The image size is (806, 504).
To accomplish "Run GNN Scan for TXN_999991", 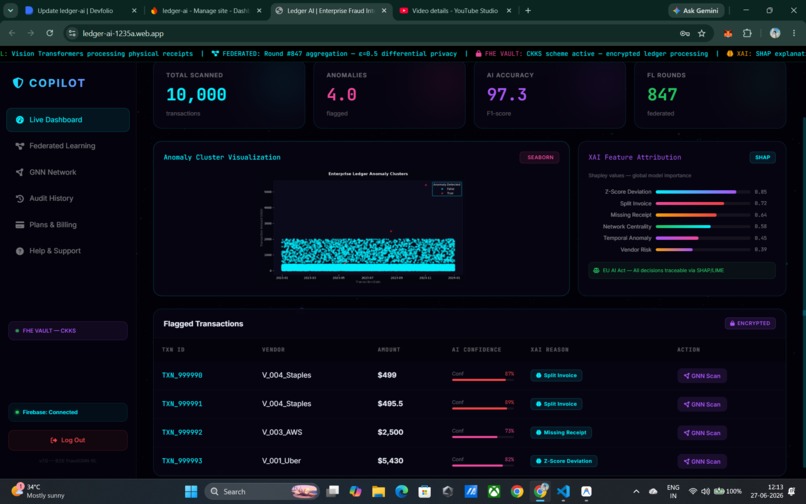I will [x=702, y=404].
